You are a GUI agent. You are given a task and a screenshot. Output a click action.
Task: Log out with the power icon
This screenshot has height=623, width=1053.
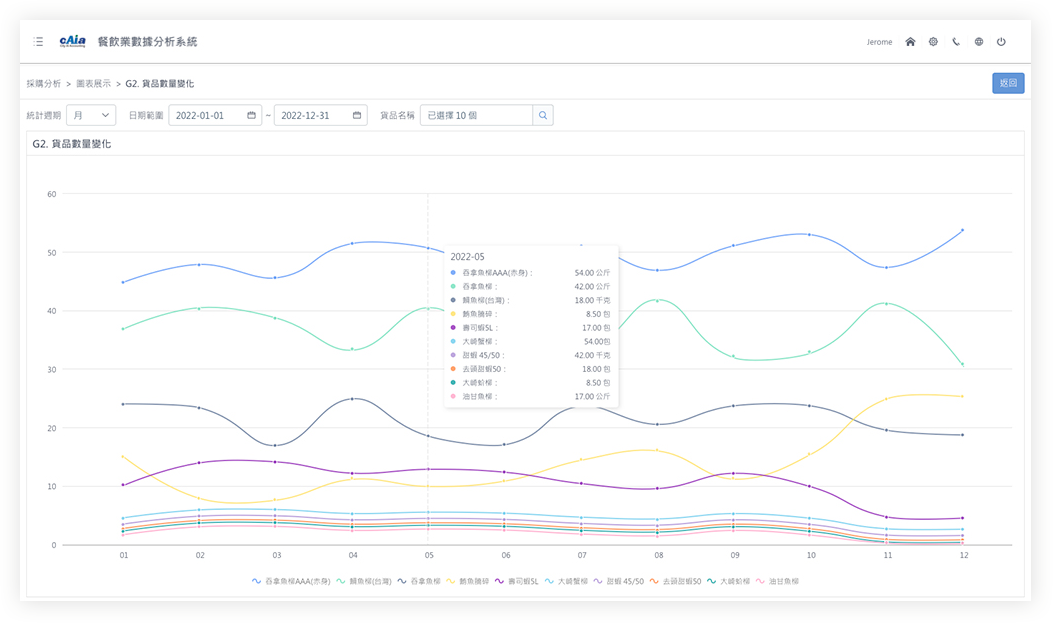click(x=1001, y=42)
